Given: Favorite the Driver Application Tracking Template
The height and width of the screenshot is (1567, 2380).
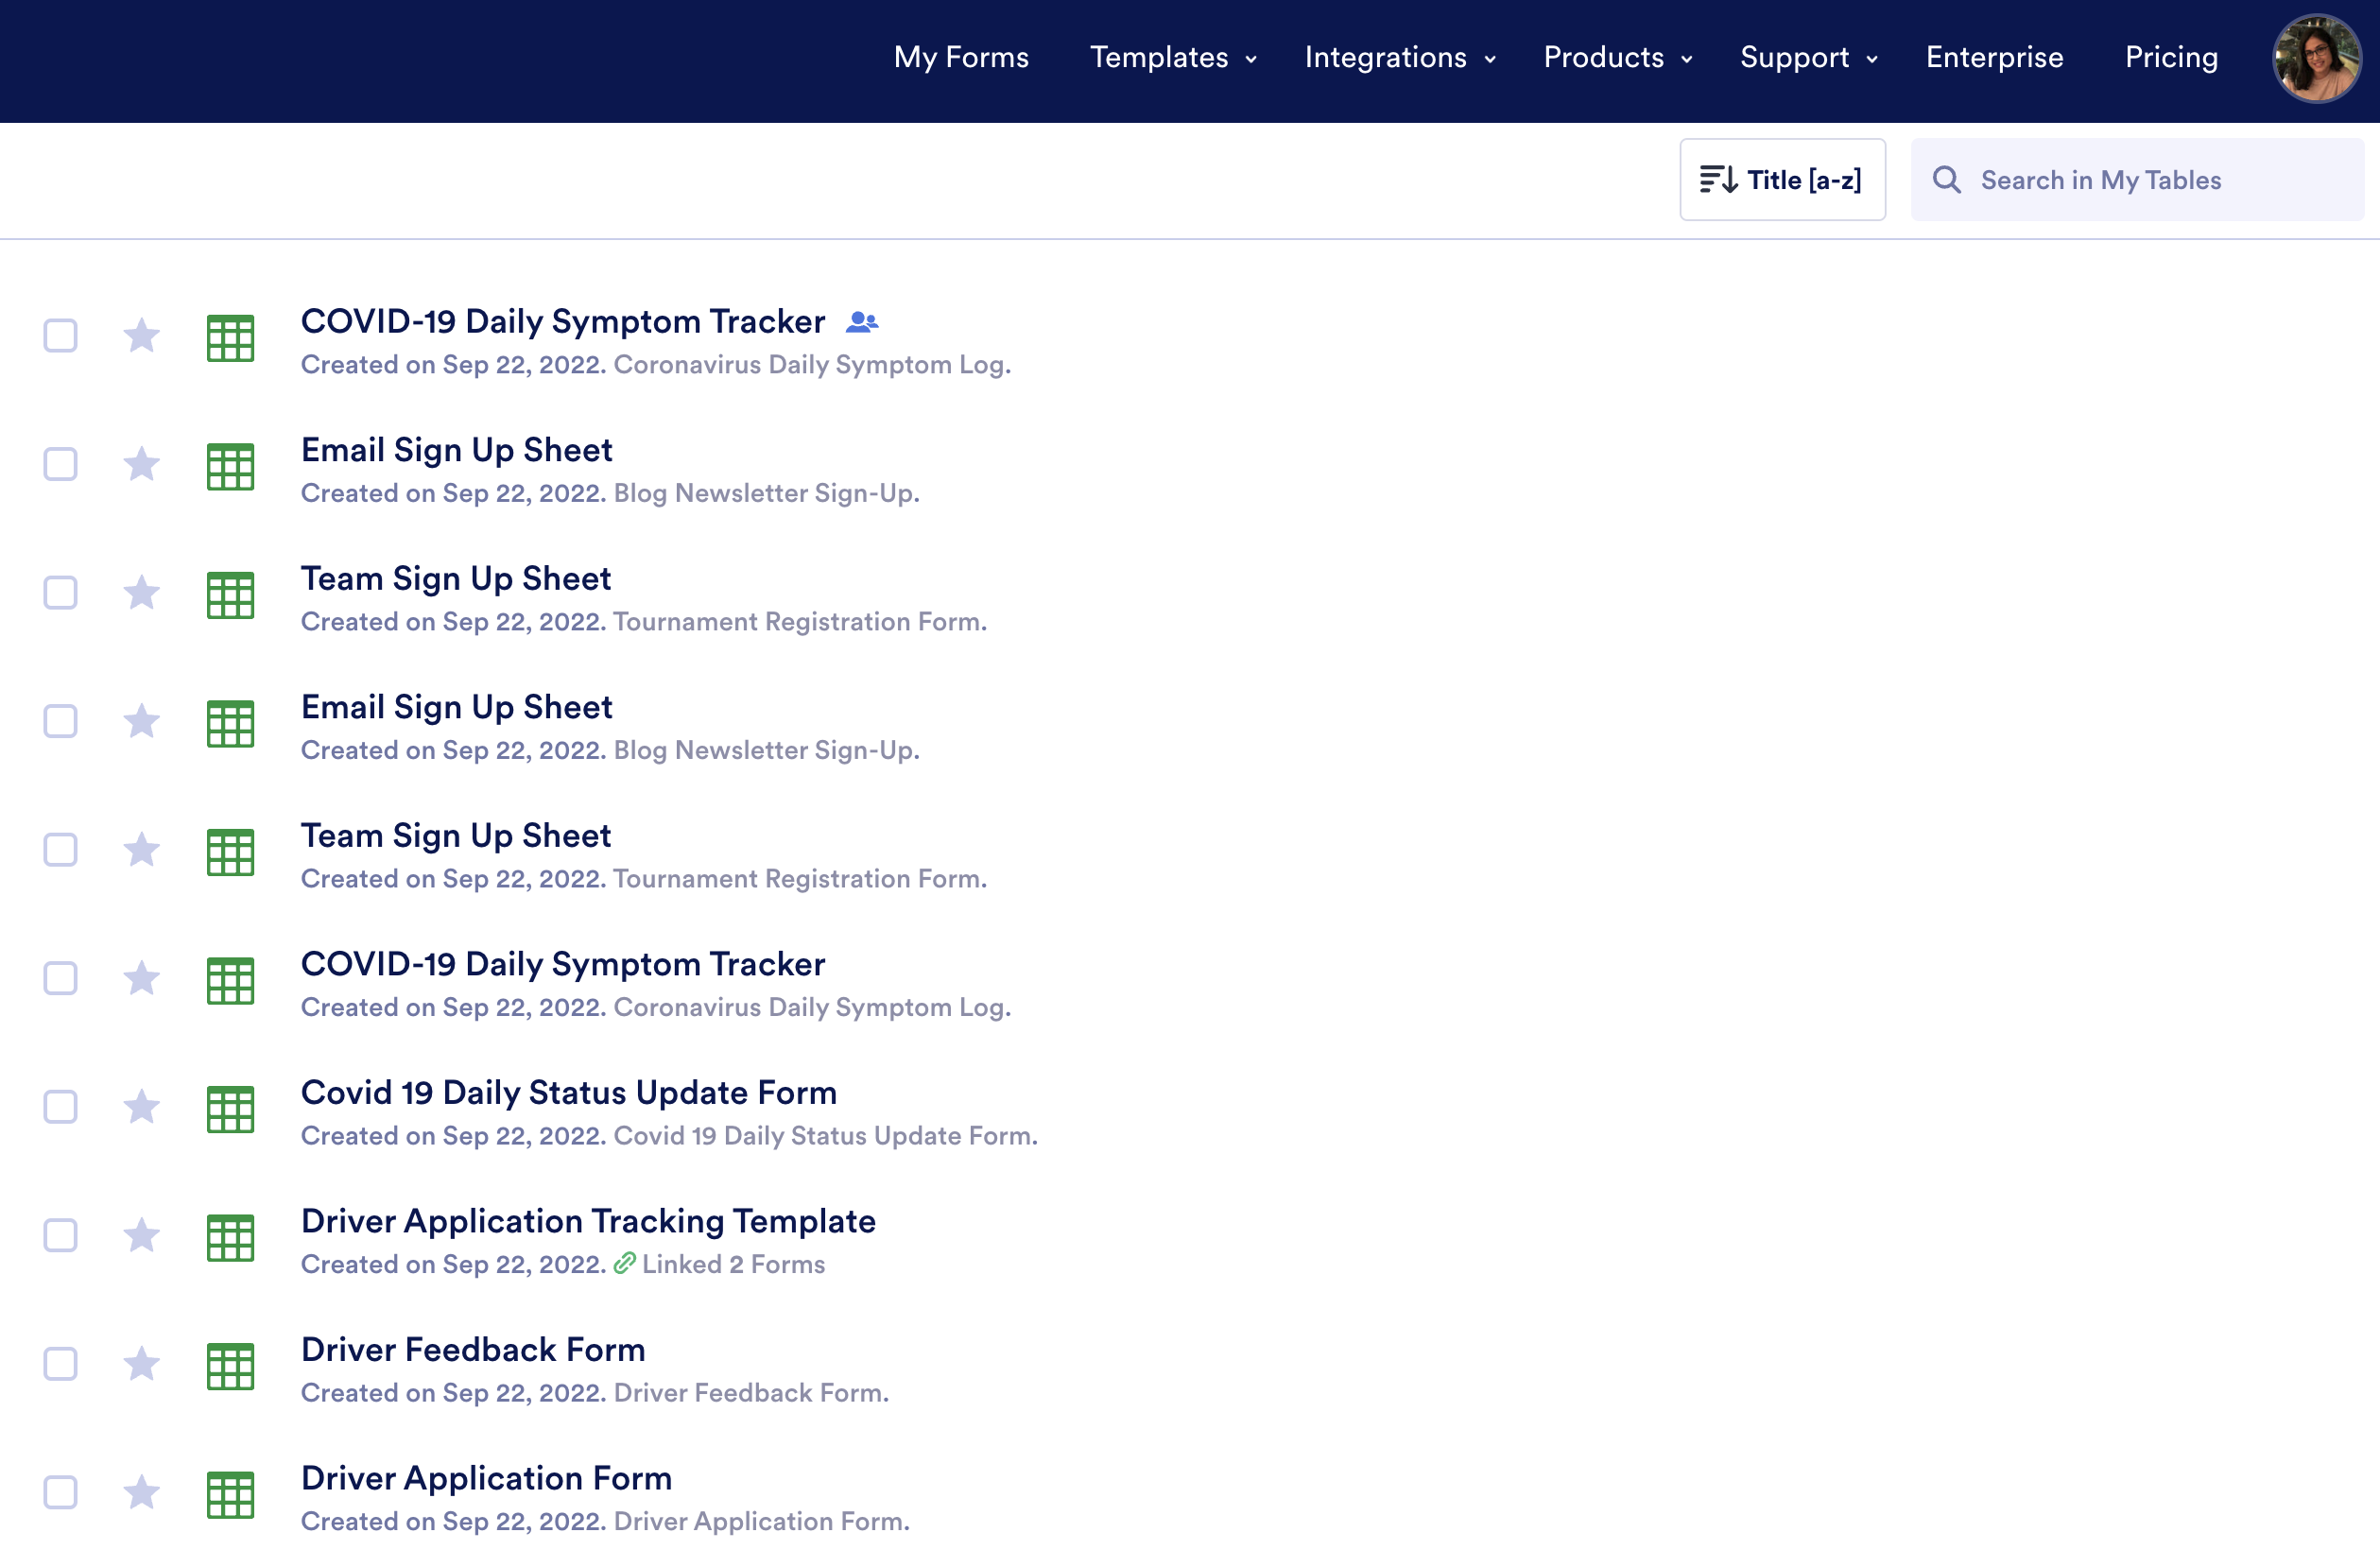Looking at the screenshot, I should 141,1236.
